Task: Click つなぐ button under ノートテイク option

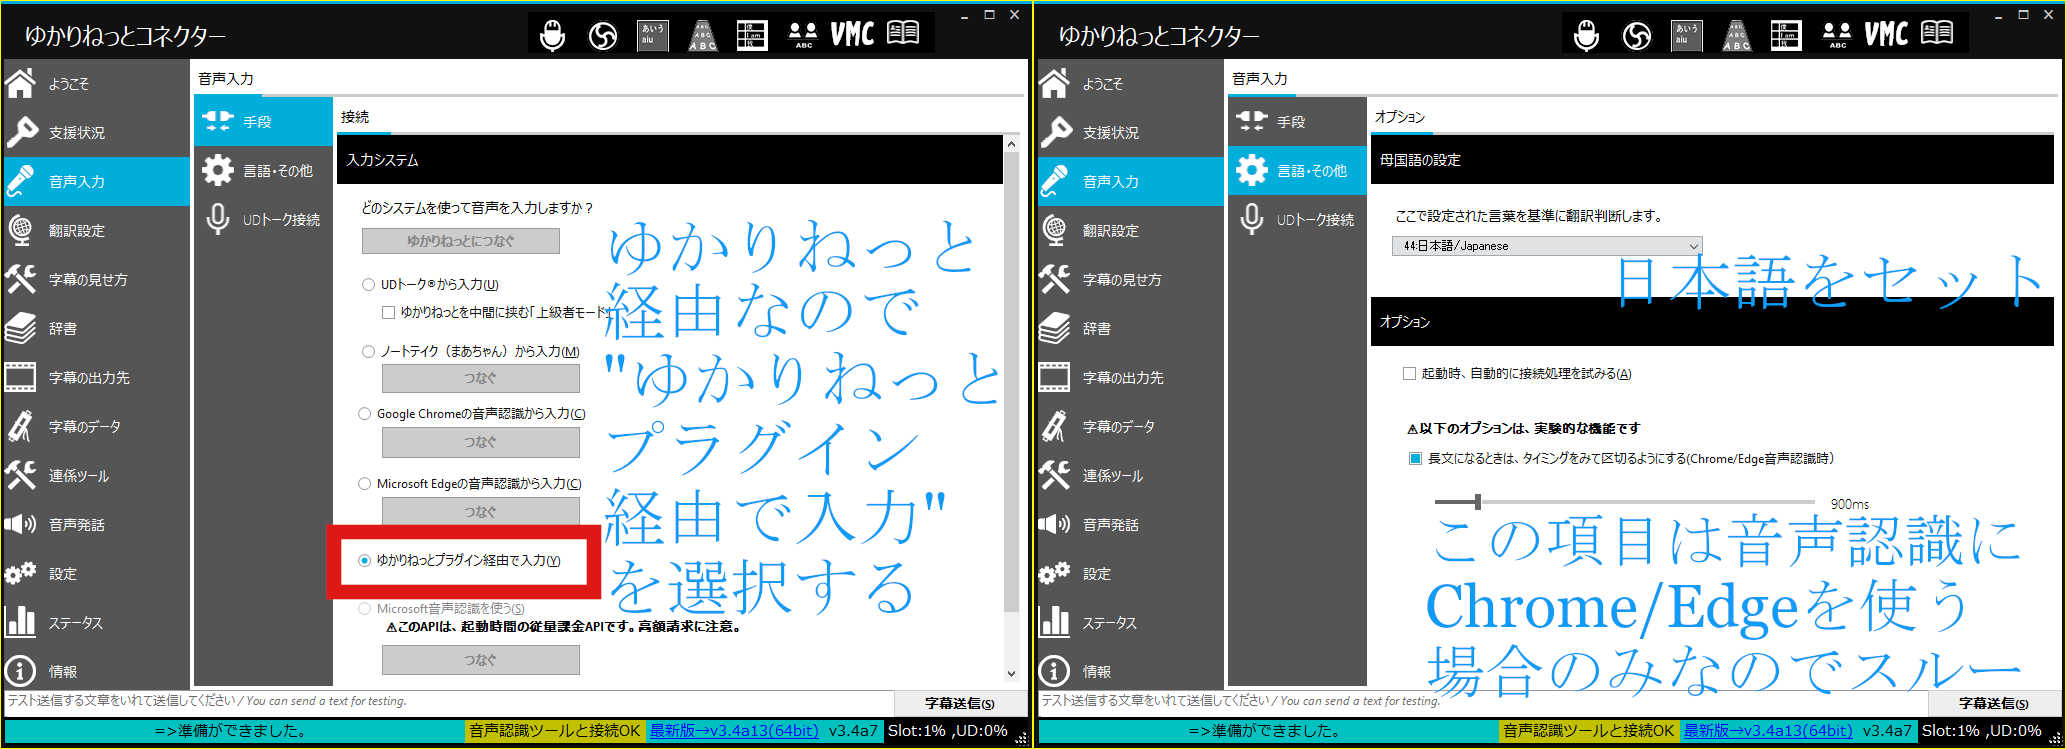Action: (x=480, y=378)
